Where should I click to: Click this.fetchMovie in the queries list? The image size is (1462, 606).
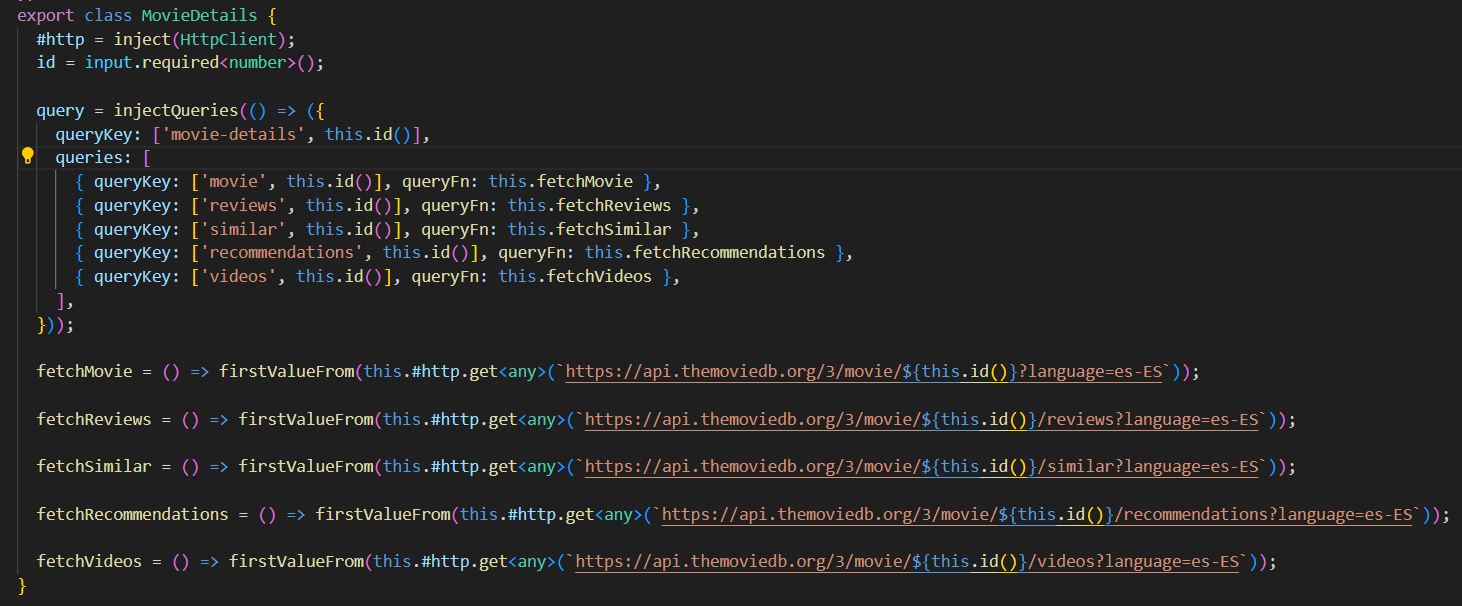coord(561,181)
